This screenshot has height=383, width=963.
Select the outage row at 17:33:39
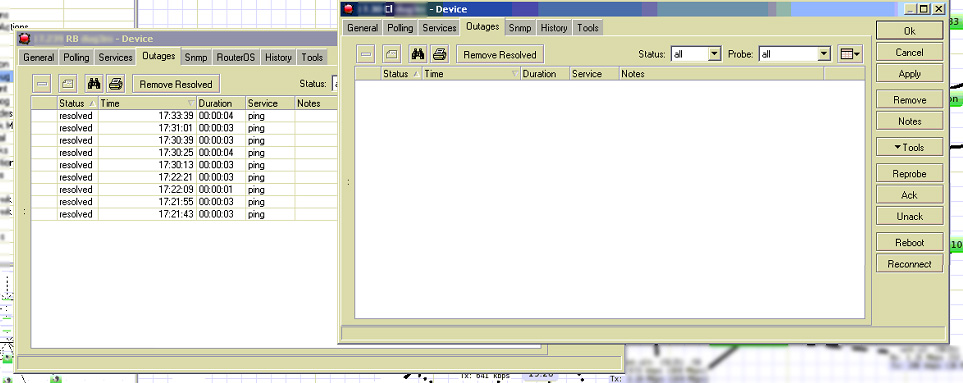pyautogui.click(x=184, y=115)
